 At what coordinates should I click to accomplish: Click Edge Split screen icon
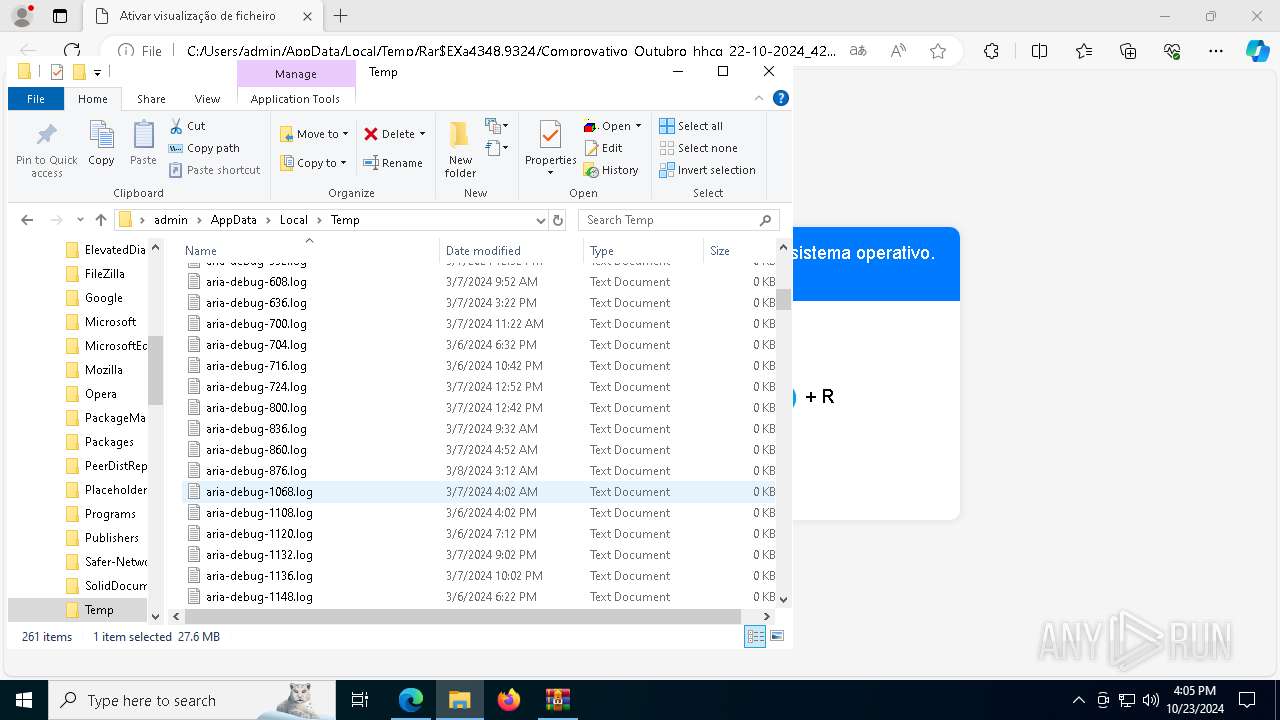click(1039, 51)
